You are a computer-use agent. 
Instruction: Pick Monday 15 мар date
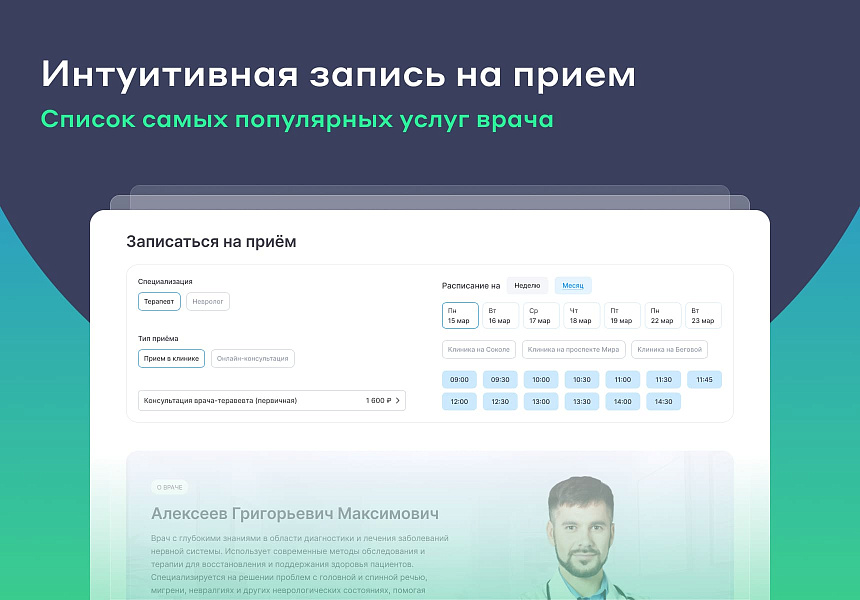point(460,316)
